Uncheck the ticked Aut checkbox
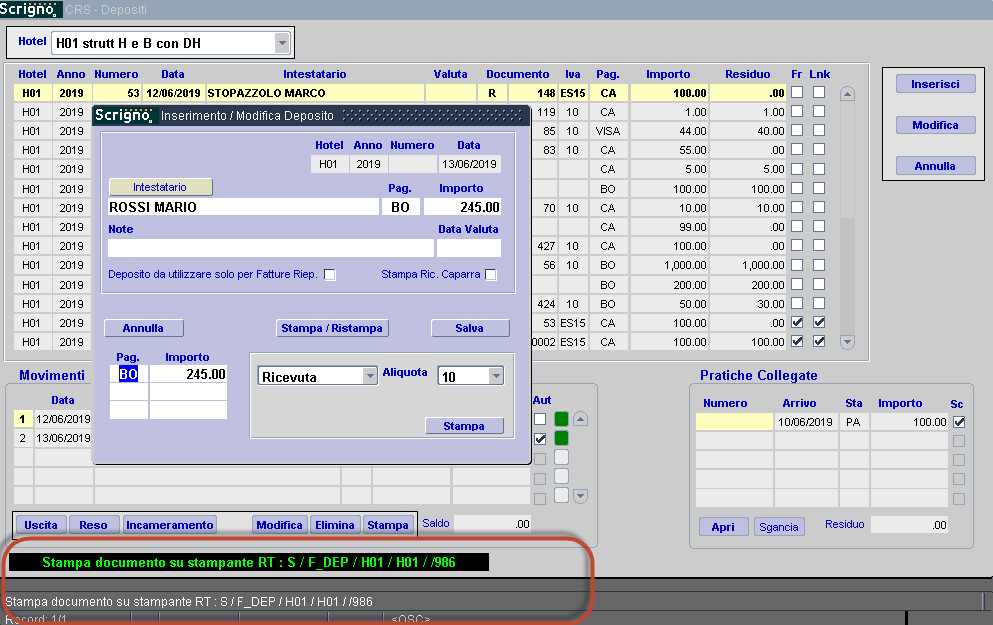This screenshot has height=625, width=993. coord(540,438)
